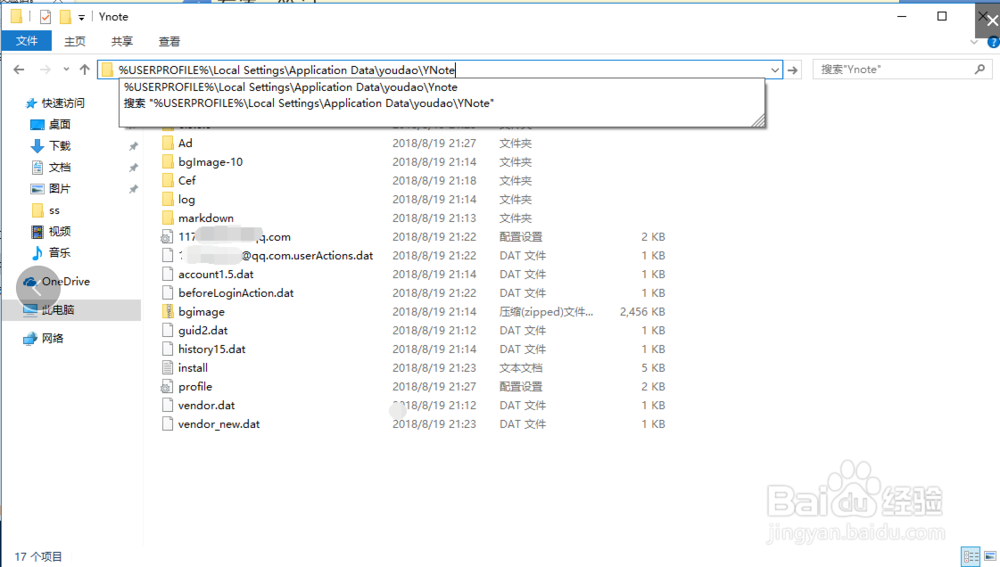Select 此电脑 in the navigation pane

(49, 310)
